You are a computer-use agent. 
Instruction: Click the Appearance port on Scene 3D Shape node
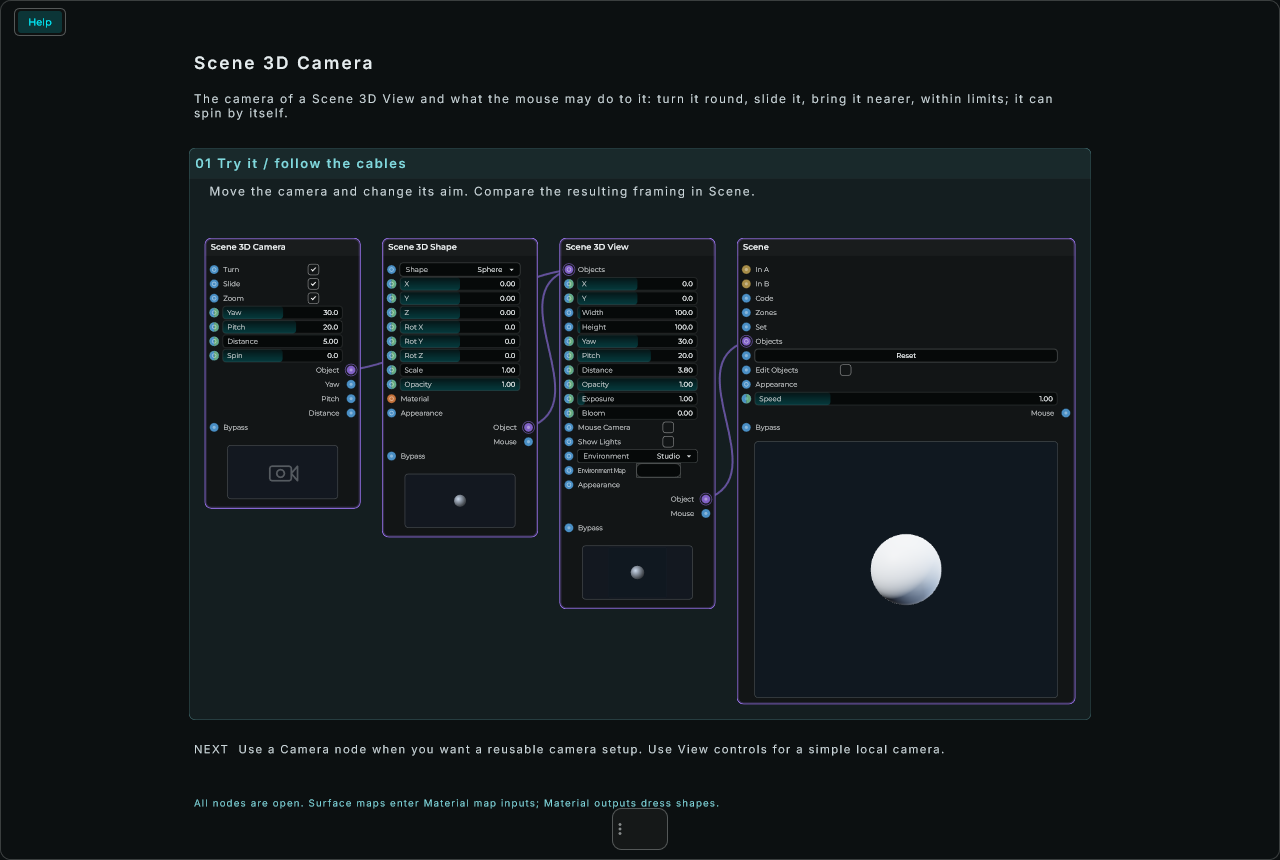click(x=391, y=413)
